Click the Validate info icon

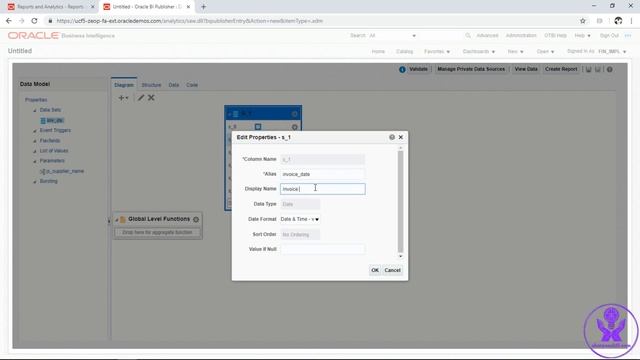click(x=402, y=69)
